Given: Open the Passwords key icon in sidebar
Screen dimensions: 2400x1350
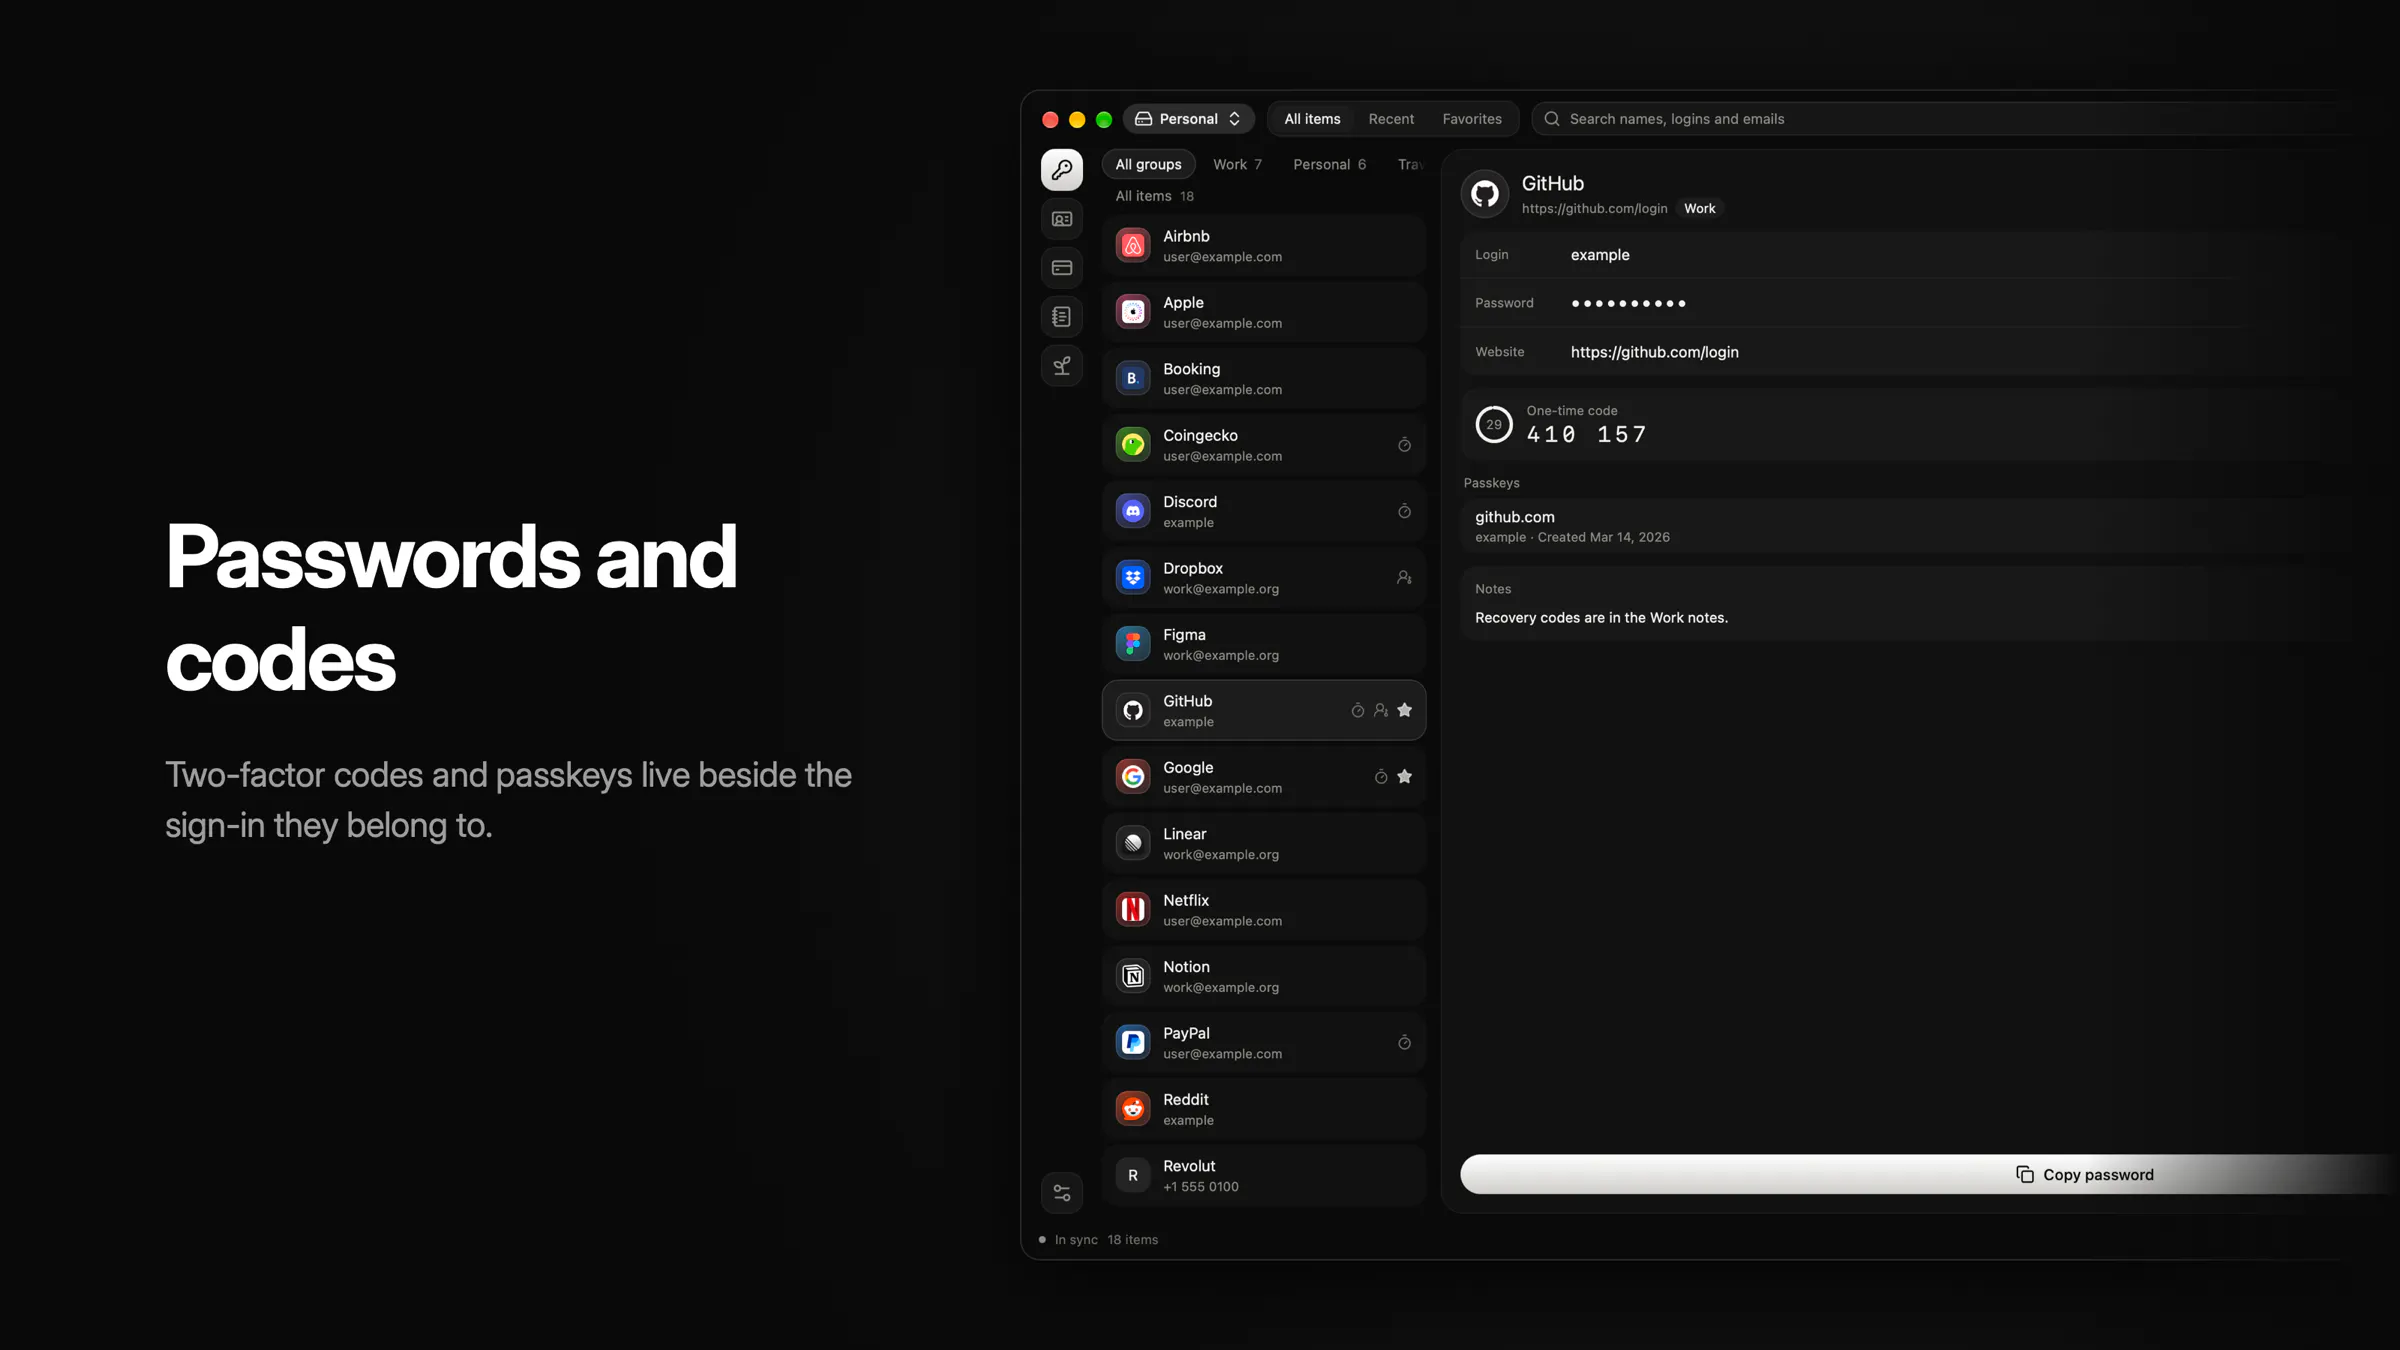Looking at the screenshot, I should [1062, 170].
